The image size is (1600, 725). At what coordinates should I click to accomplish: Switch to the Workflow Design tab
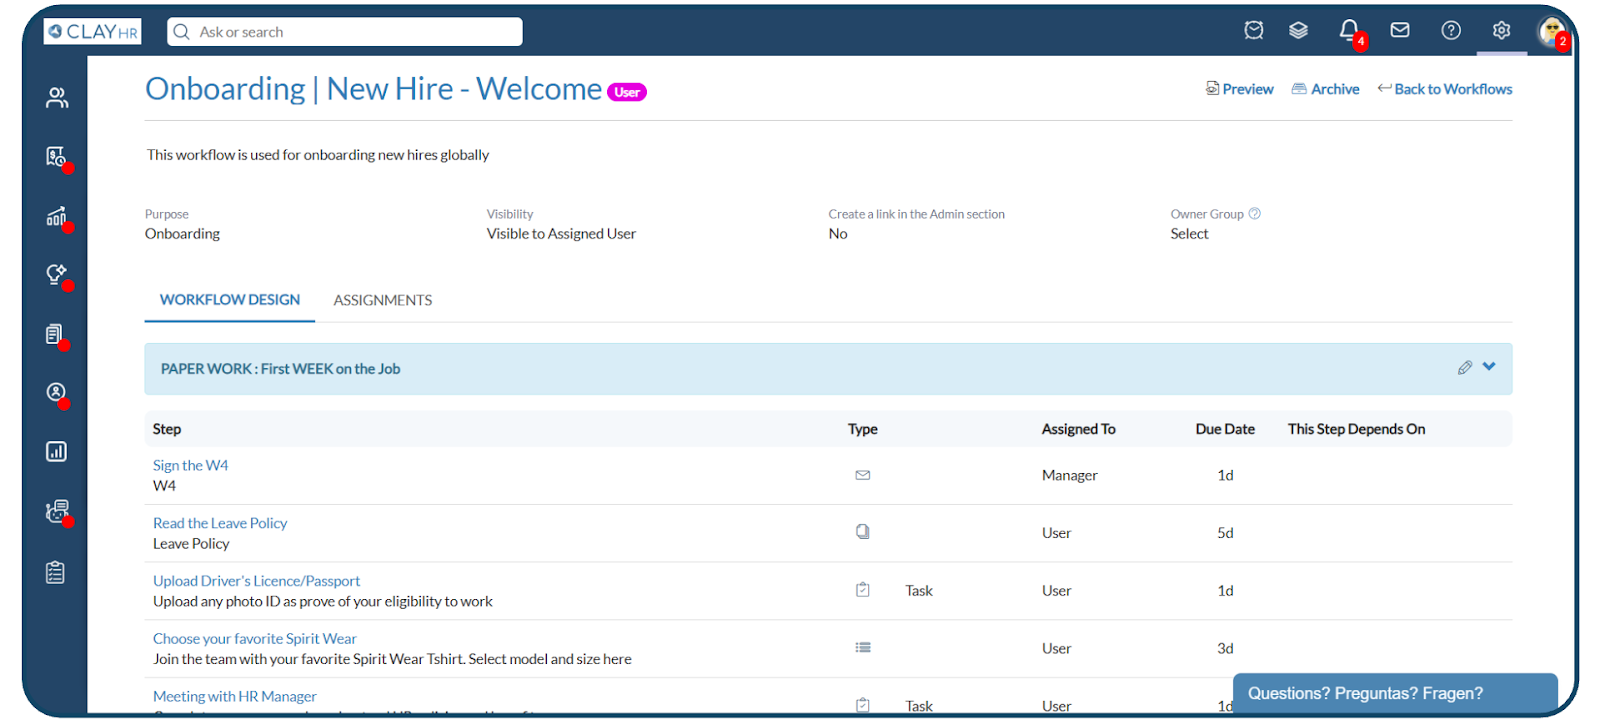point(230,300)
